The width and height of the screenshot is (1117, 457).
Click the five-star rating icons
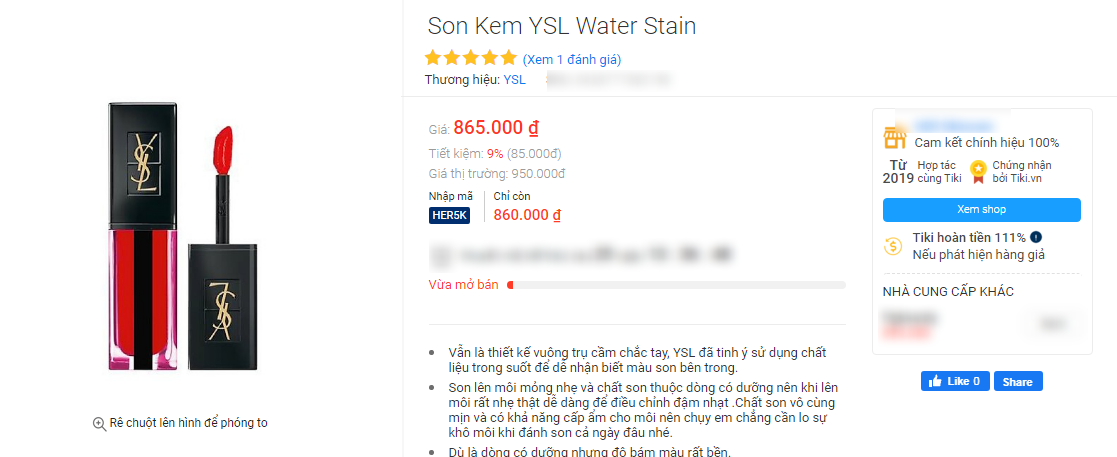[470, 58]
